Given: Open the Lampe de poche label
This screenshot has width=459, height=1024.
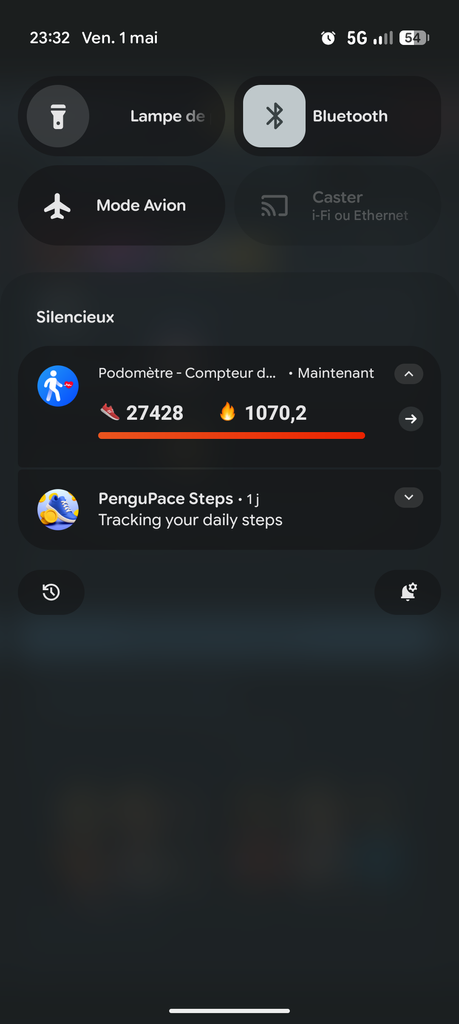Looking at the screenshot, I should [168, 116].
